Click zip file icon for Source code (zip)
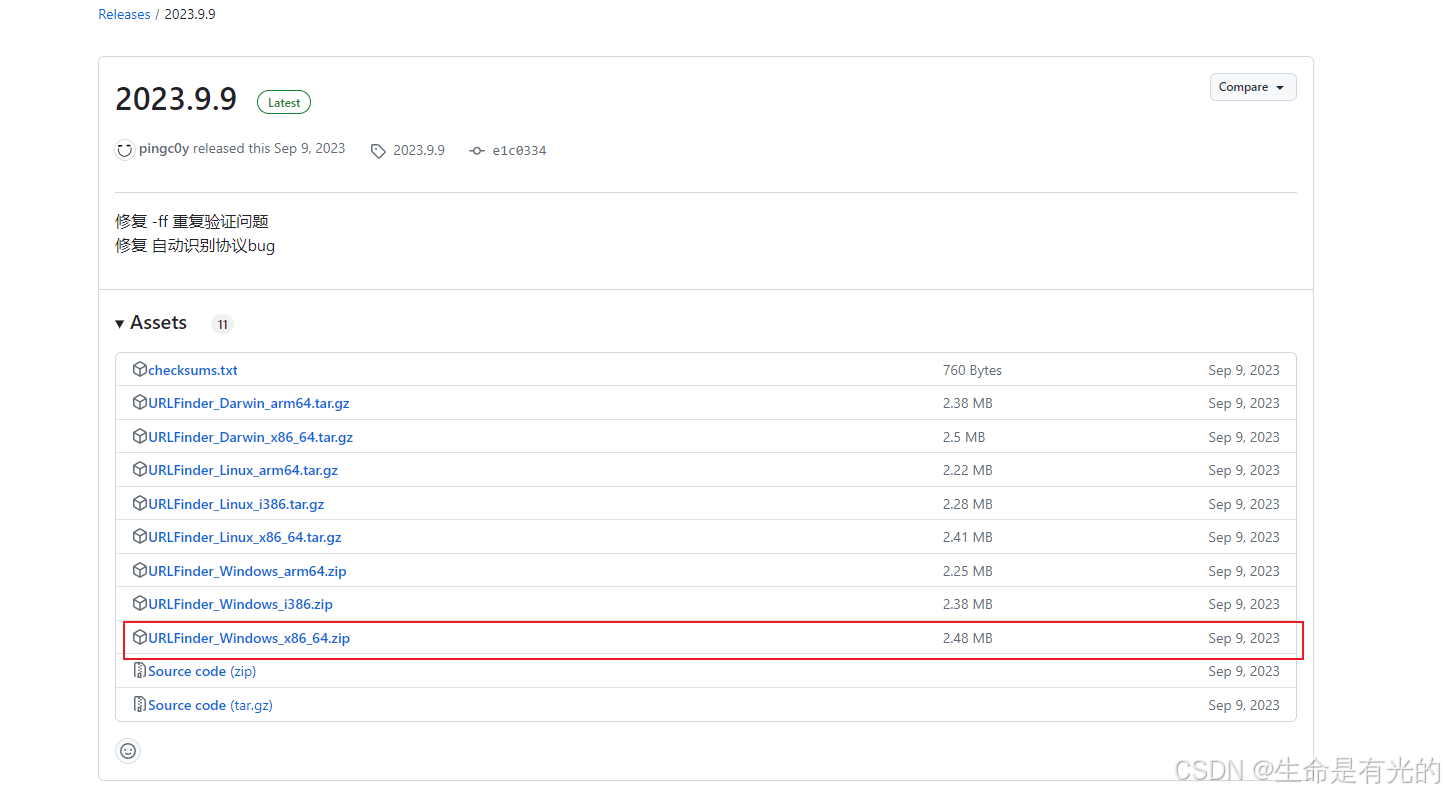This screenshot has width=1445, height=796. click(140, 671)
